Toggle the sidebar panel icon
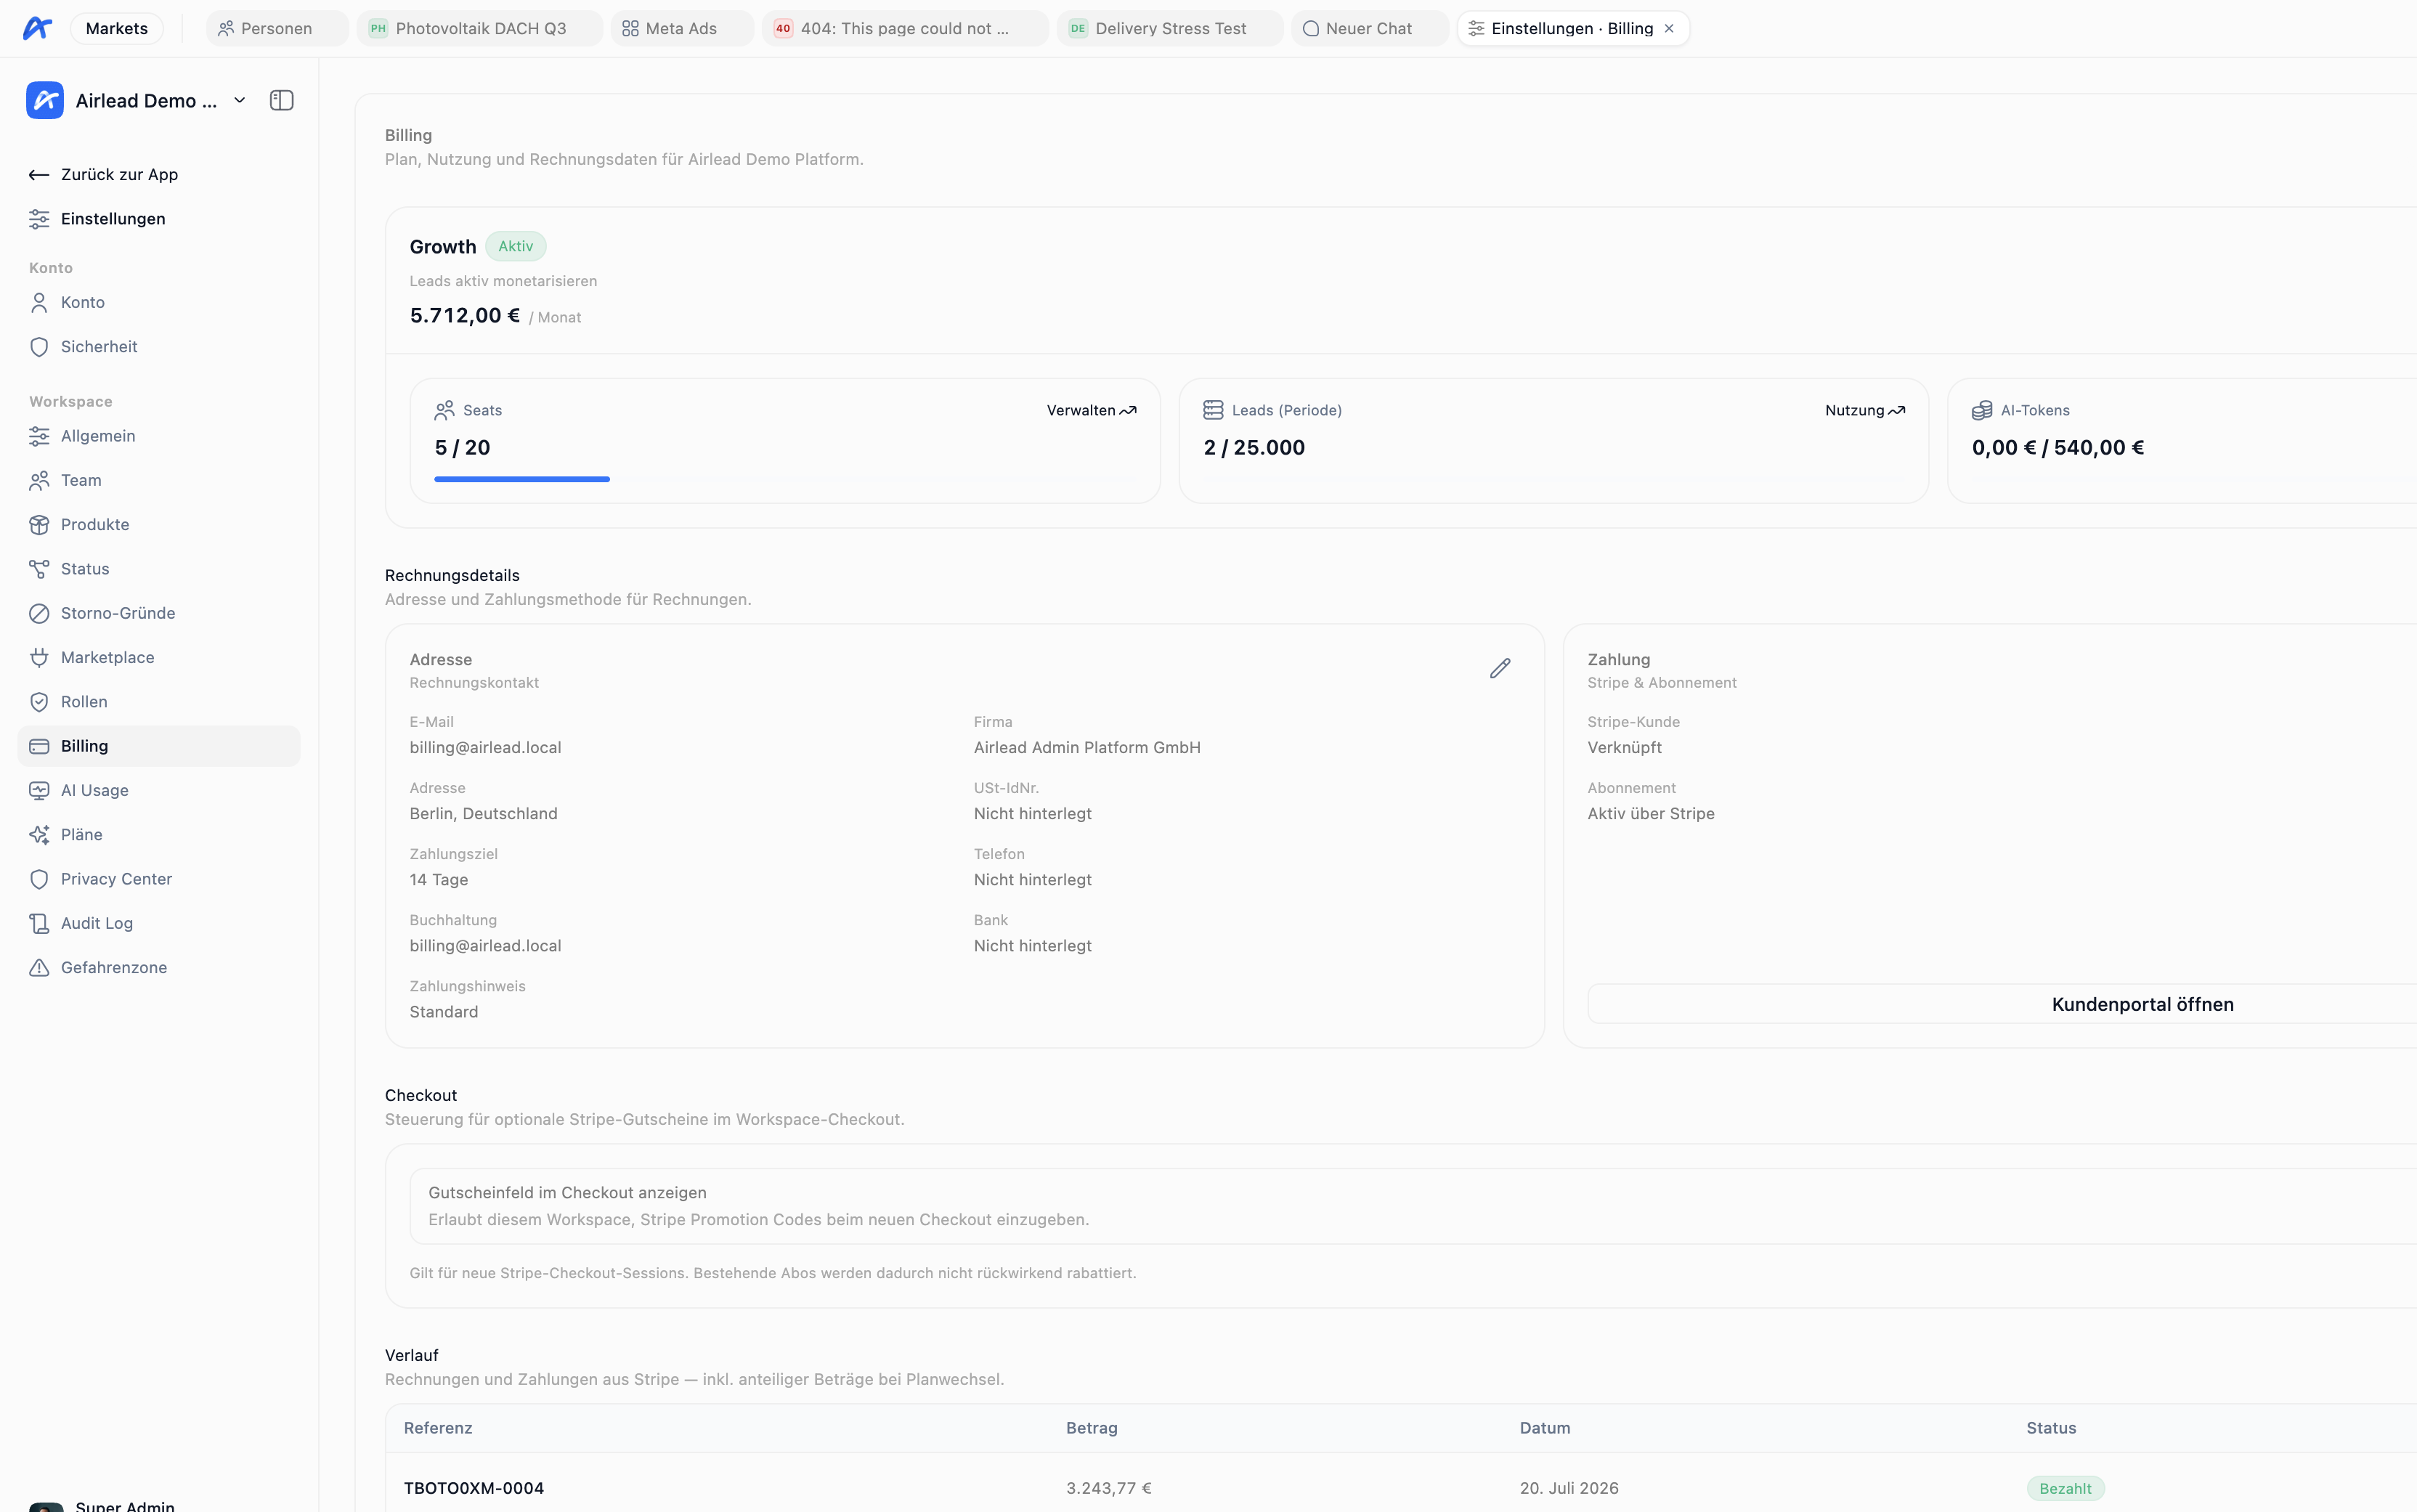 (282, 100)
